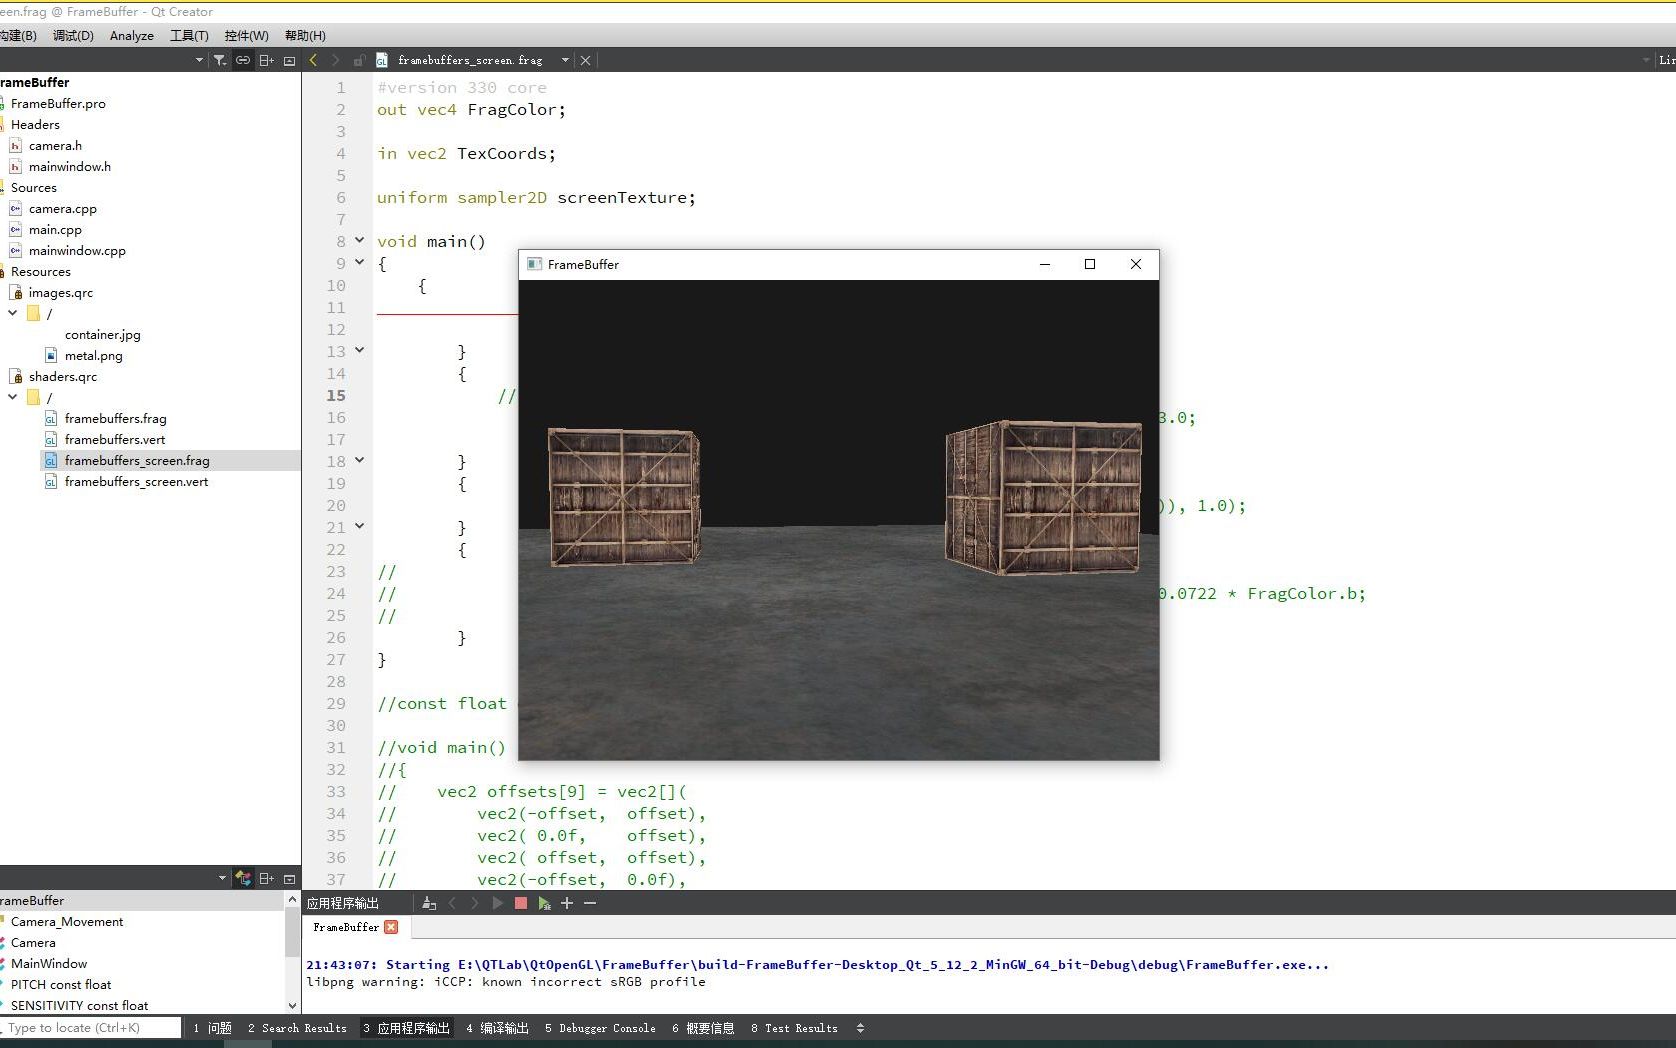Screen dimensions: 1676x1048
Task: Go forward in editor navigation history
Action: [335, 60]
